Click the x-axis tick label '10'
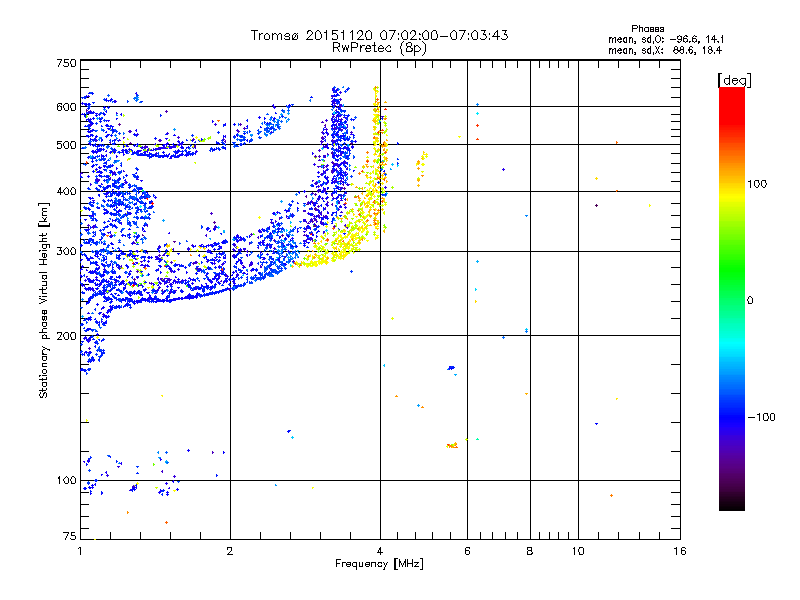 coord(578,551)
